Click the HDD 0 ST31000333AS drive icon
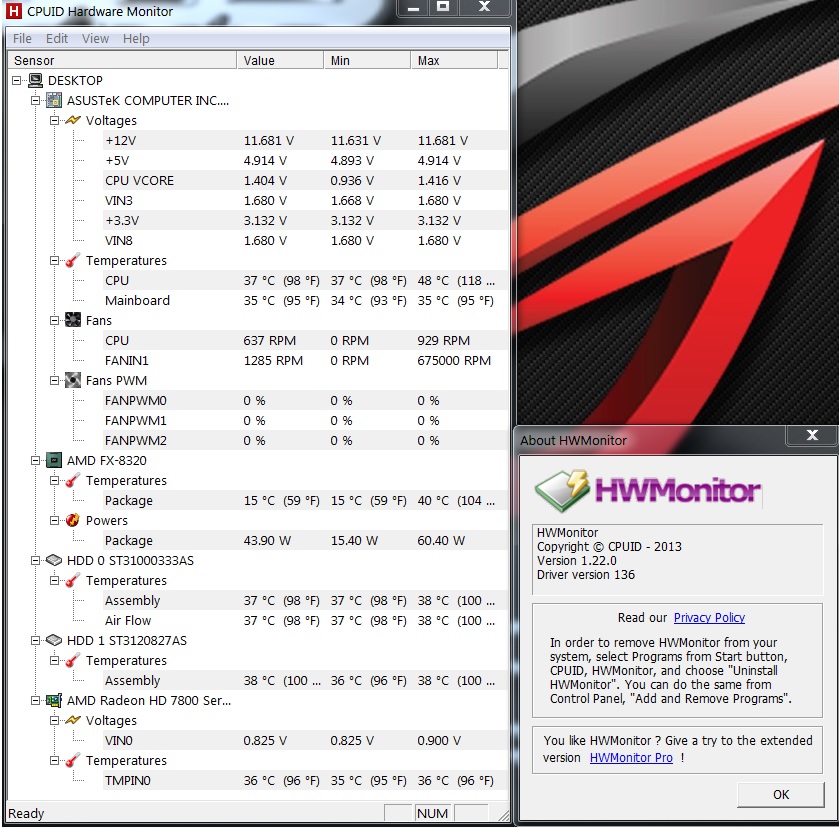Image resolution: width=839 pixels, height=828 pixels. [x=54, y=560]
